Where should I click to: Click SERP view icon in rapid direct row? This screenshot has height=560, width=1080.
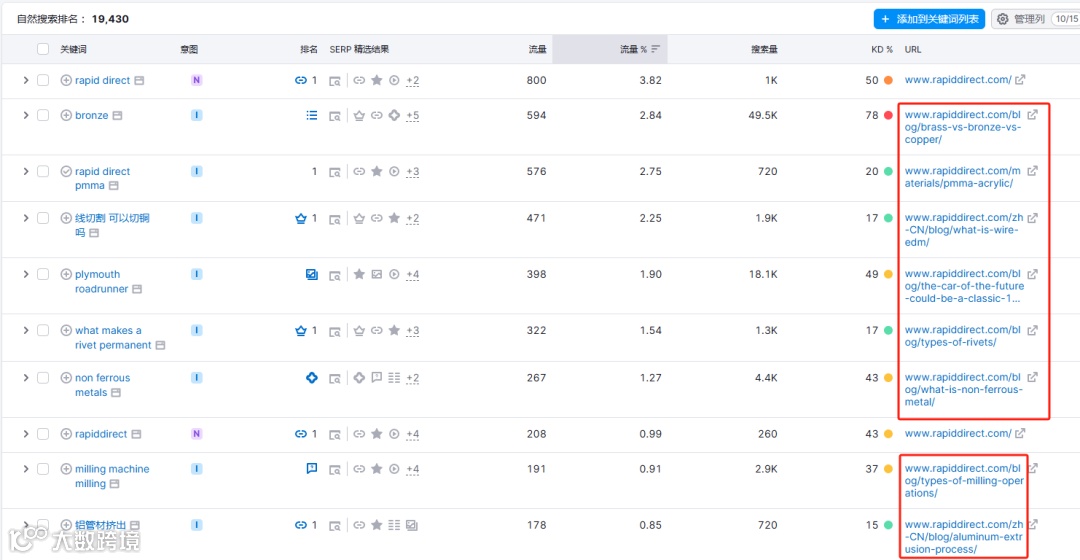[x=335, y=81]
